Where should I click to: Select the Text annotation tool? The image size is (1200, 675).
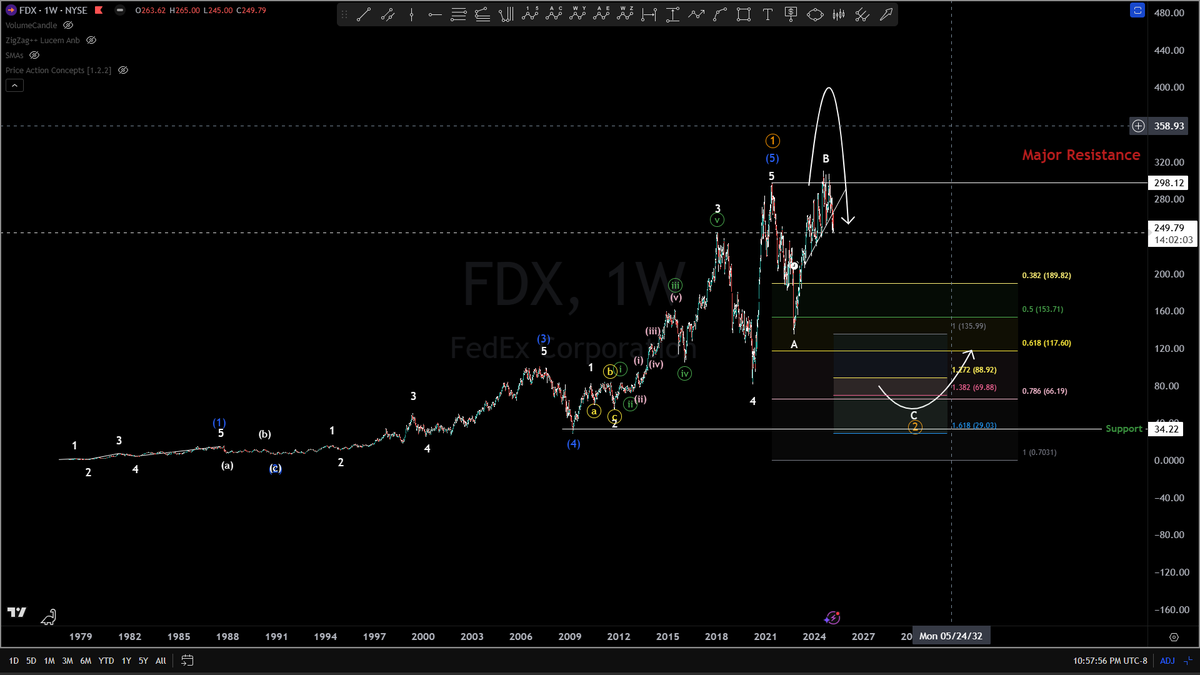pyautogui.click(x=767, y=14)
